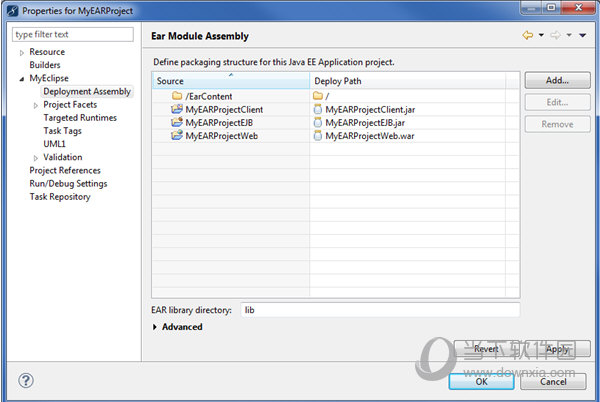Click the MyEARProjectEJB project icon
The width and height of the screenshot is (600, 402).
pos(177,122)
